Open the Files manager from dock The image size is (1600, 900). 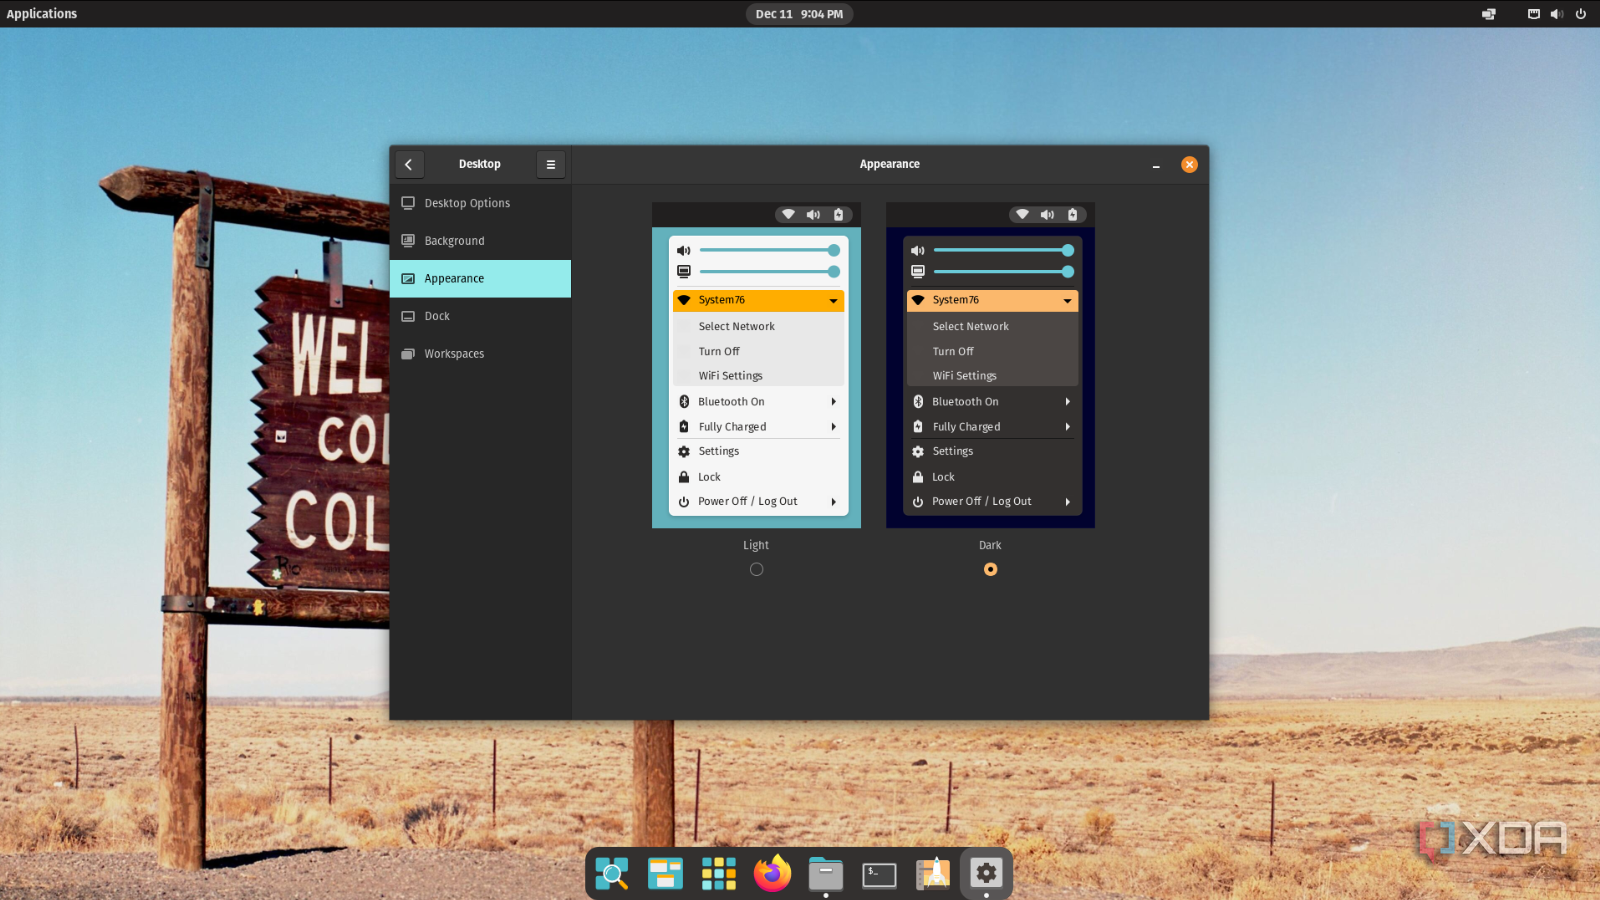pos(826,874)
